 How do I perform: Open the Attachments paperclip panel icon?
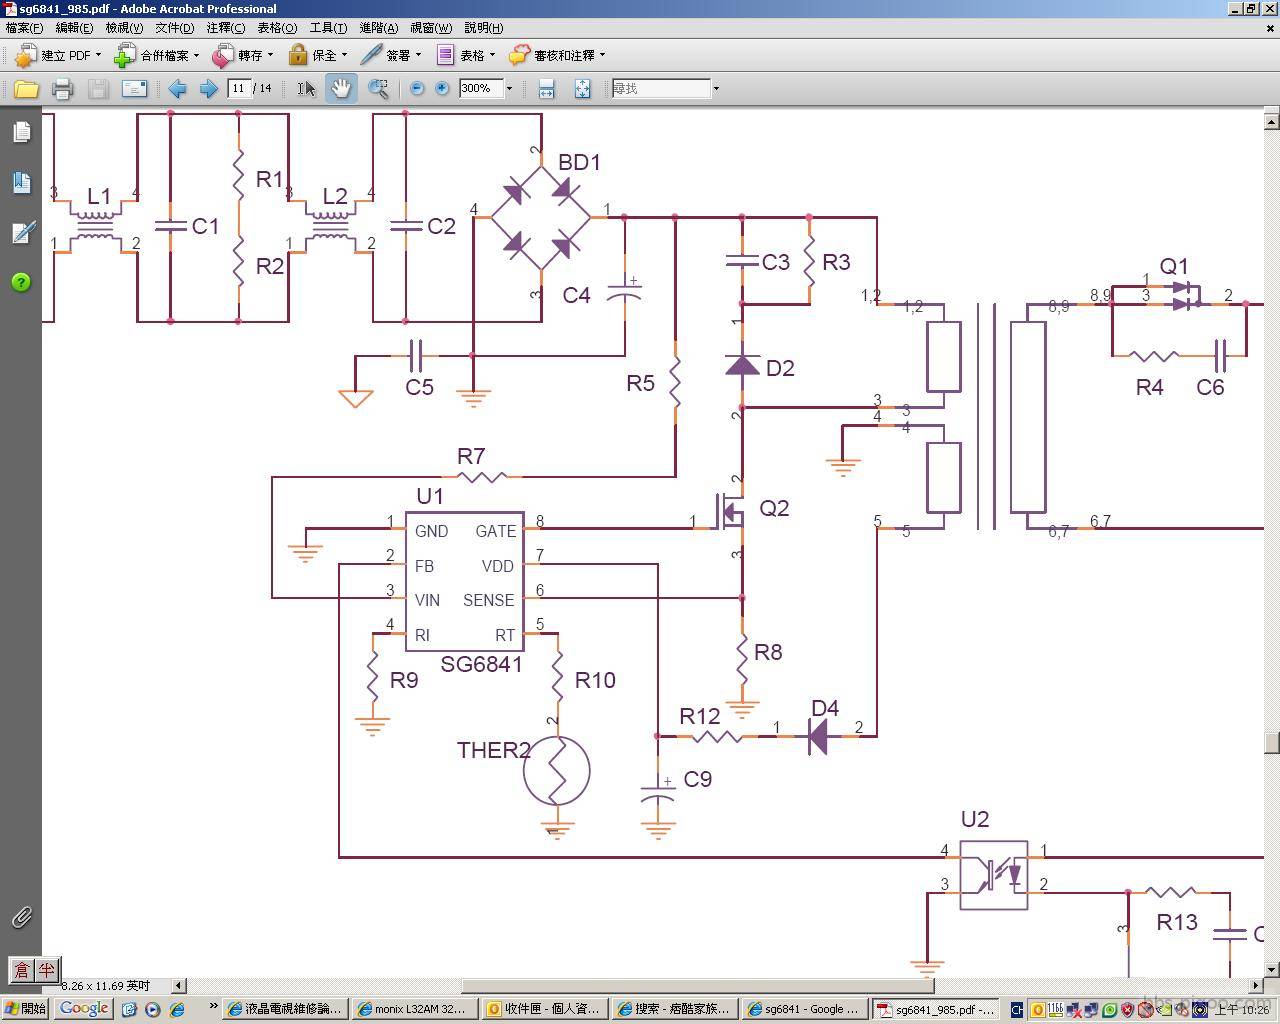(x=21, y=917)
